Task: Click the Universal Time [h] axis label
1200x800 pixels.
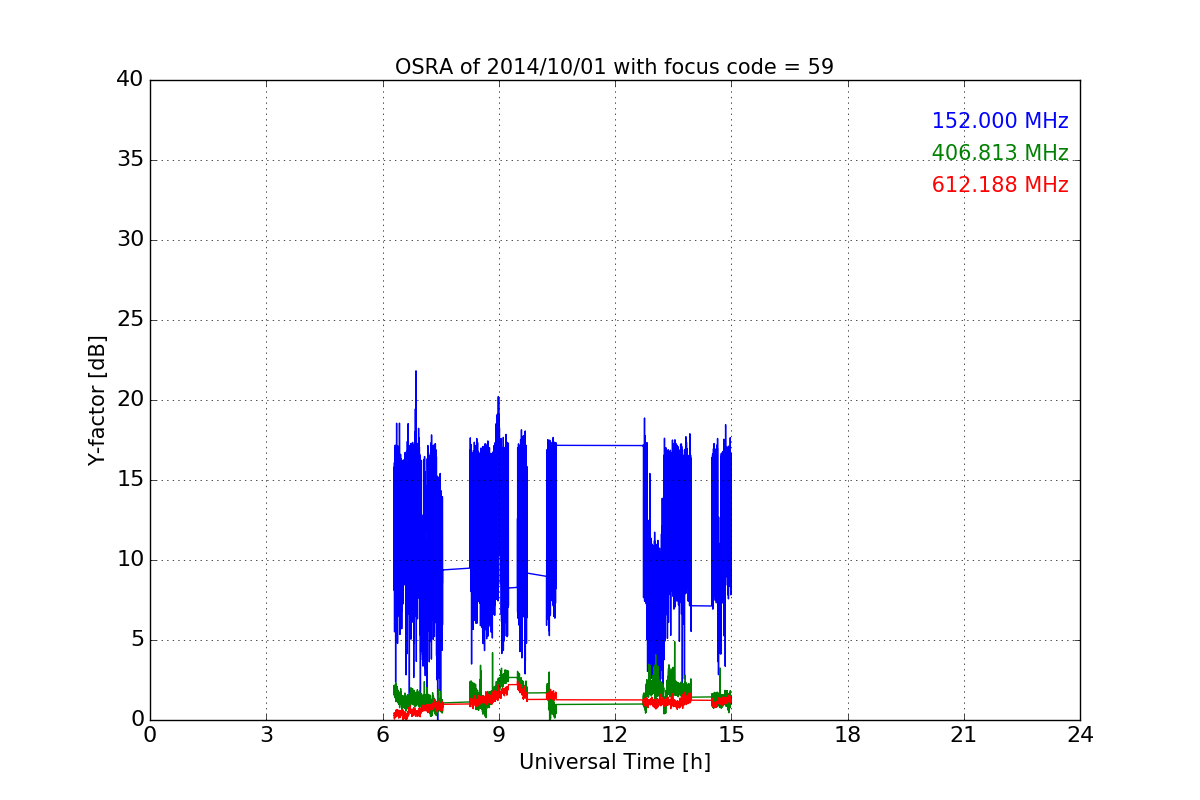Action: point(614,762)
